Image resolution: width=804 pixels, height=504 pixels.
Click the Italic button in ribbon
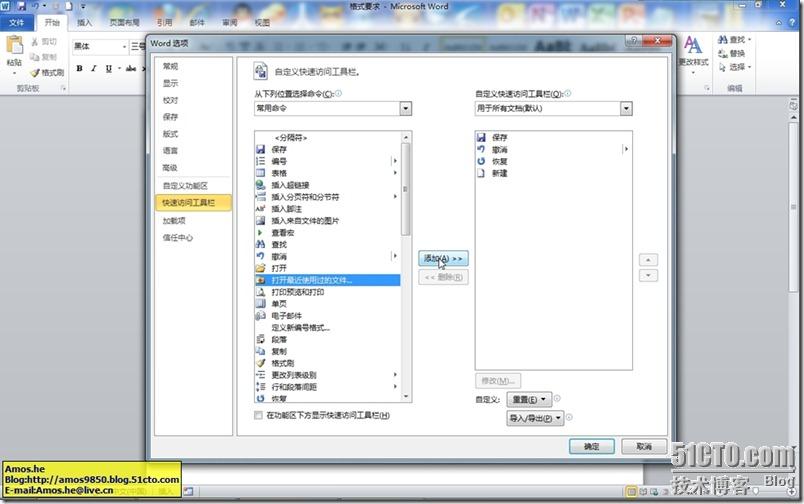click(x=93, y=68)
